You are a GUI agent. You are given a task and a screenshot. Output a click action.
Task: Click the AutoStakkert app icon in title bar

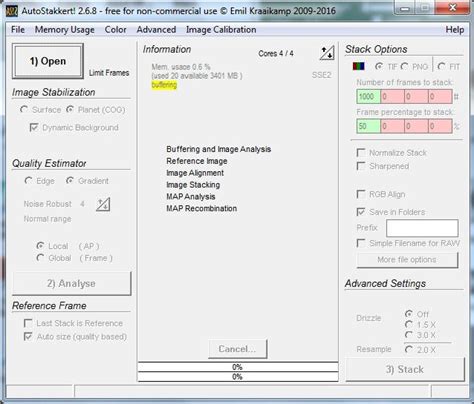point(12,11)
